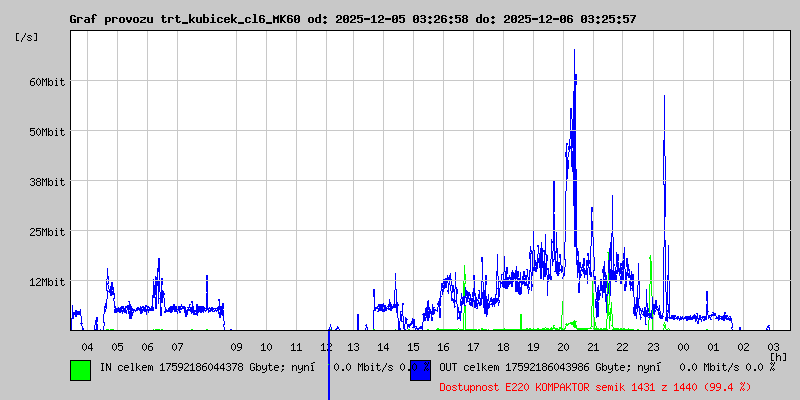Click the highest blue traffic peak
Viewport: 800px width, 400px height.
pos(574,52)
